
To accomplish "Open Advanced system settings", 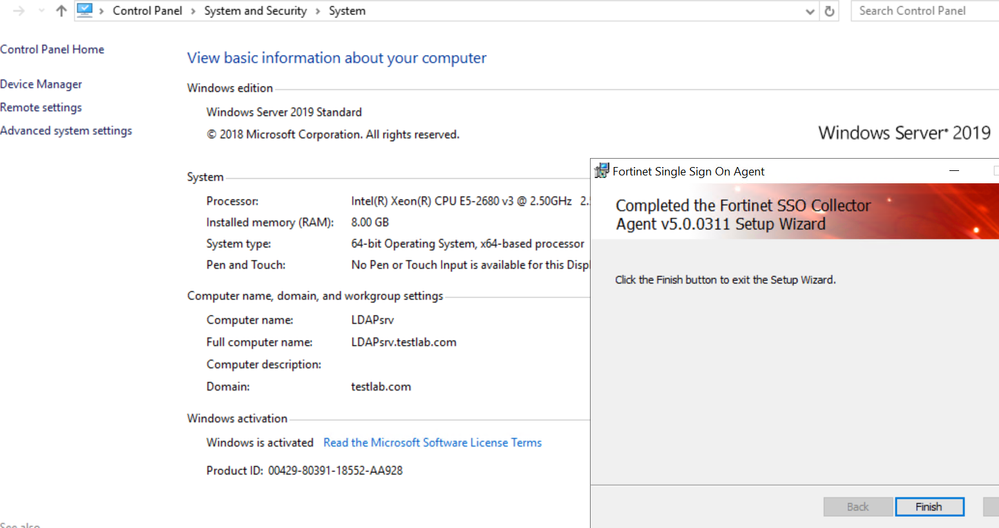I will (66, 130).
